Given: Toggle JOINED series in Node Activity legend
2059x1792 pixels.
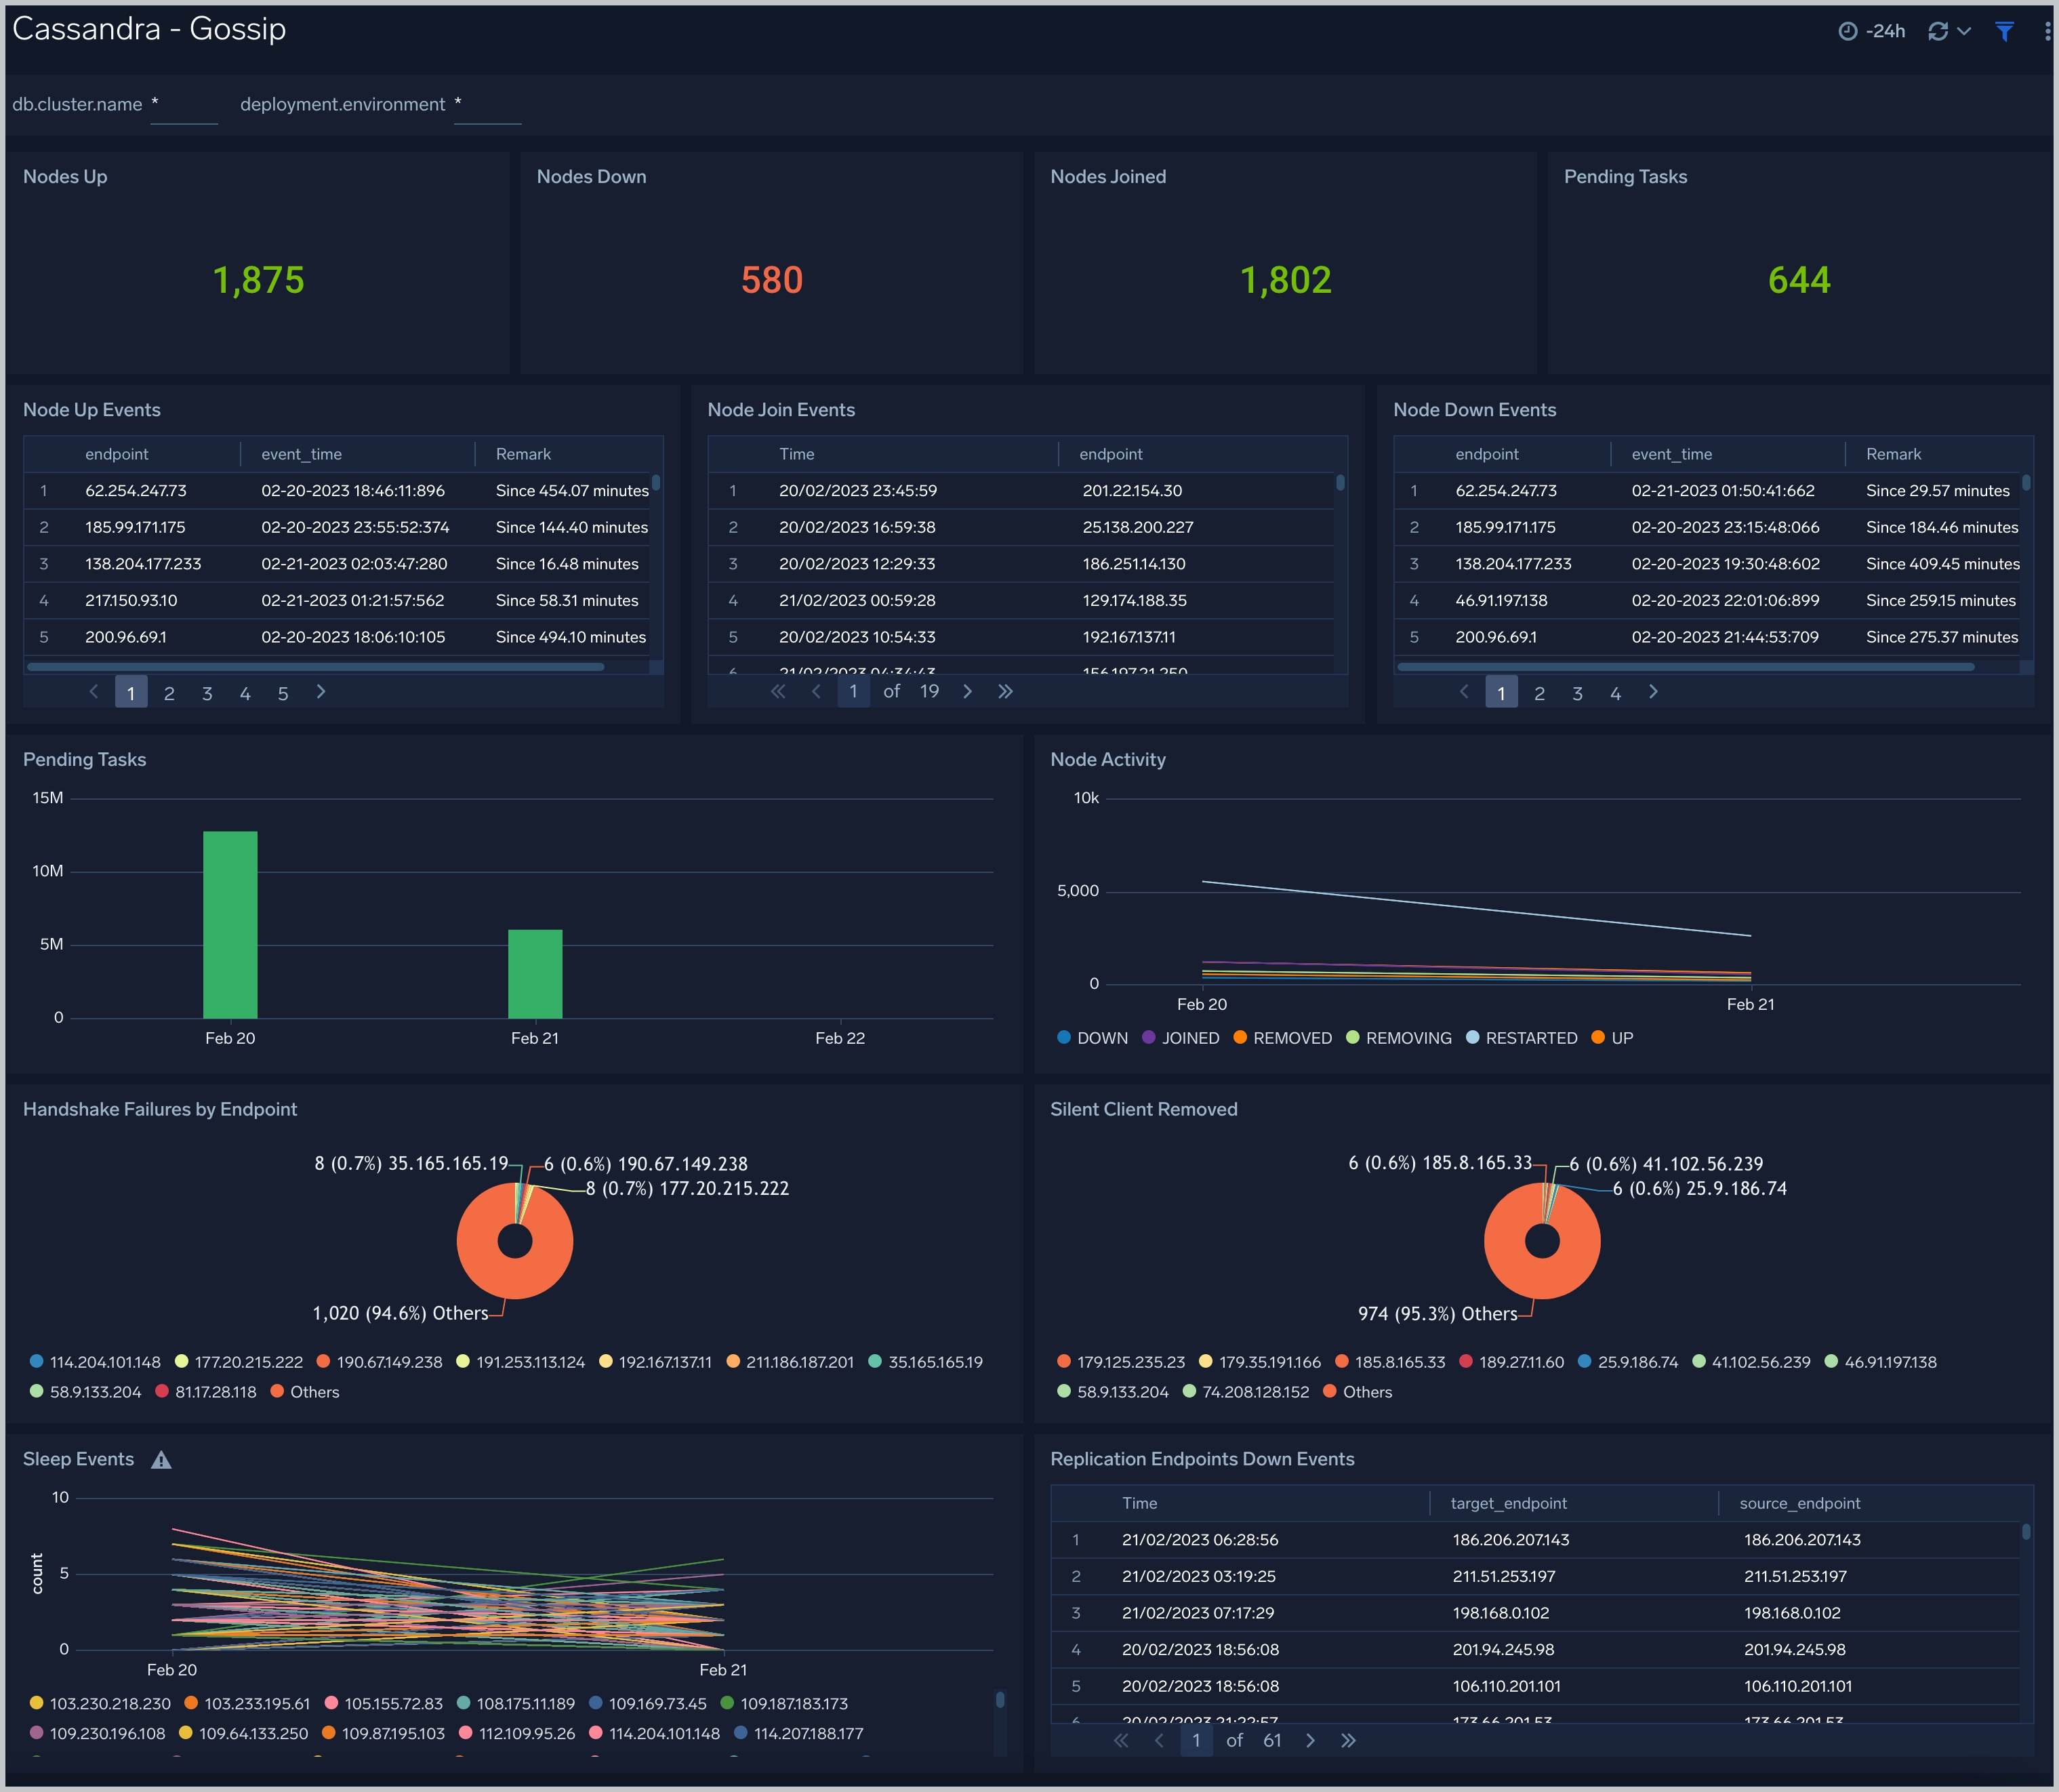Looking at the screenshot, I should pyautogui.click(x=1180, y=1038).
